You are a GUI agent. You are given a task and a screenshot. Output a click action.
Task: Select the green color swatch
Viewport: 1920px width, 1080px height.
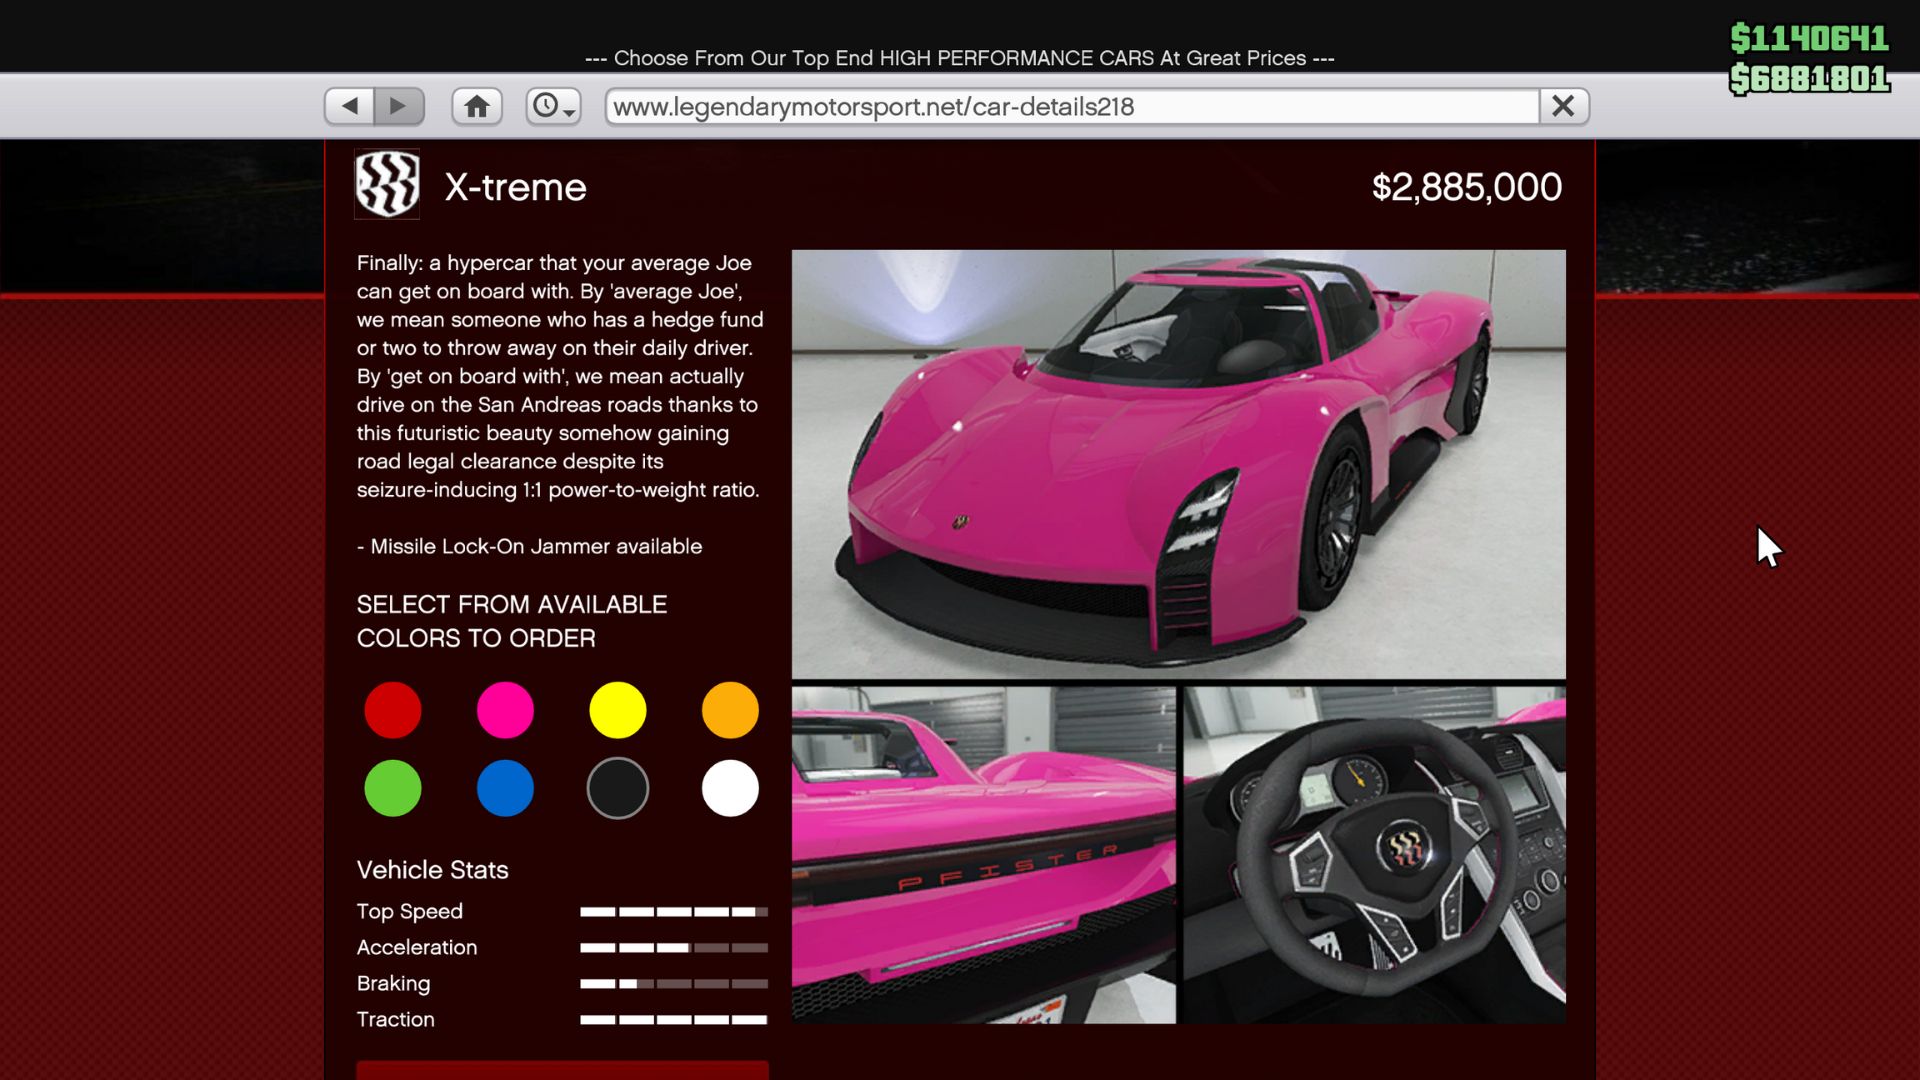pyautogui.click(x=393, y=788)
